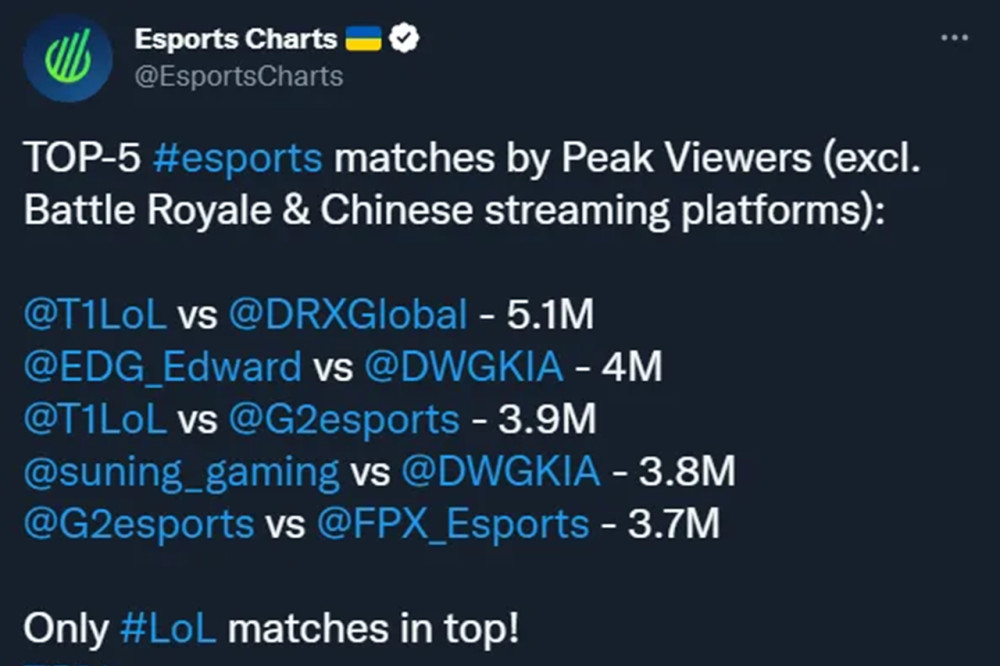Visit the @suning_gaming mention

pyautogui.click(x=181, y=471)
